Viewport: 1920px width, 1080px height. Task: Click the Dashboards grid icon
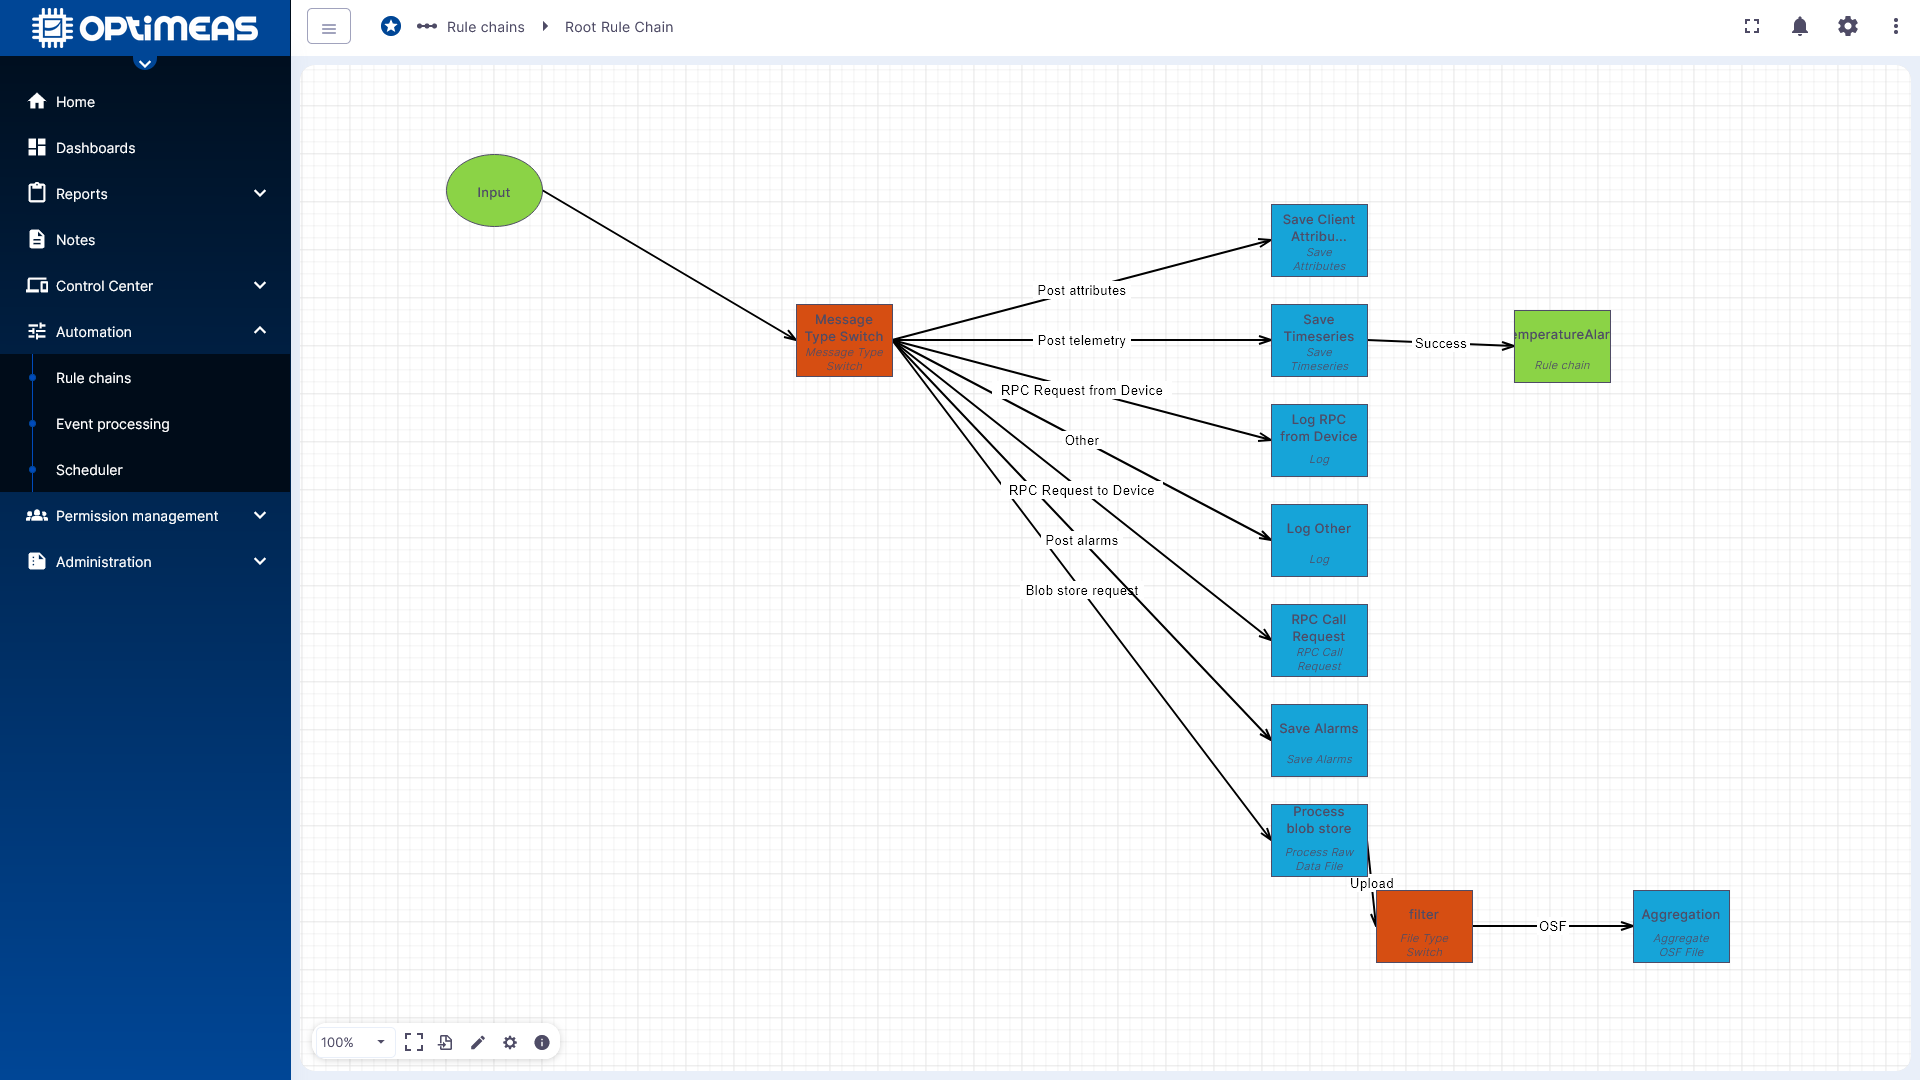[x=37, y=147]
